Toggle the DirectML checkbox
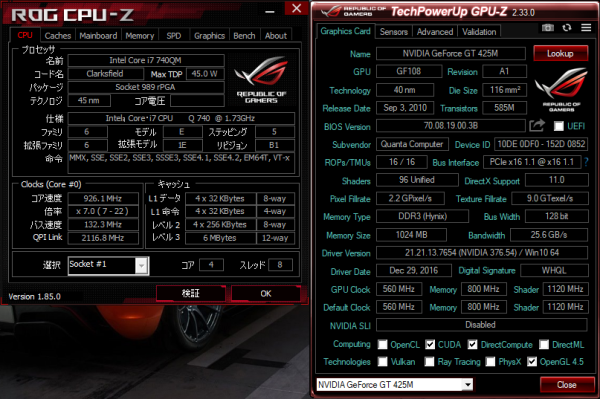 [544, 344]
